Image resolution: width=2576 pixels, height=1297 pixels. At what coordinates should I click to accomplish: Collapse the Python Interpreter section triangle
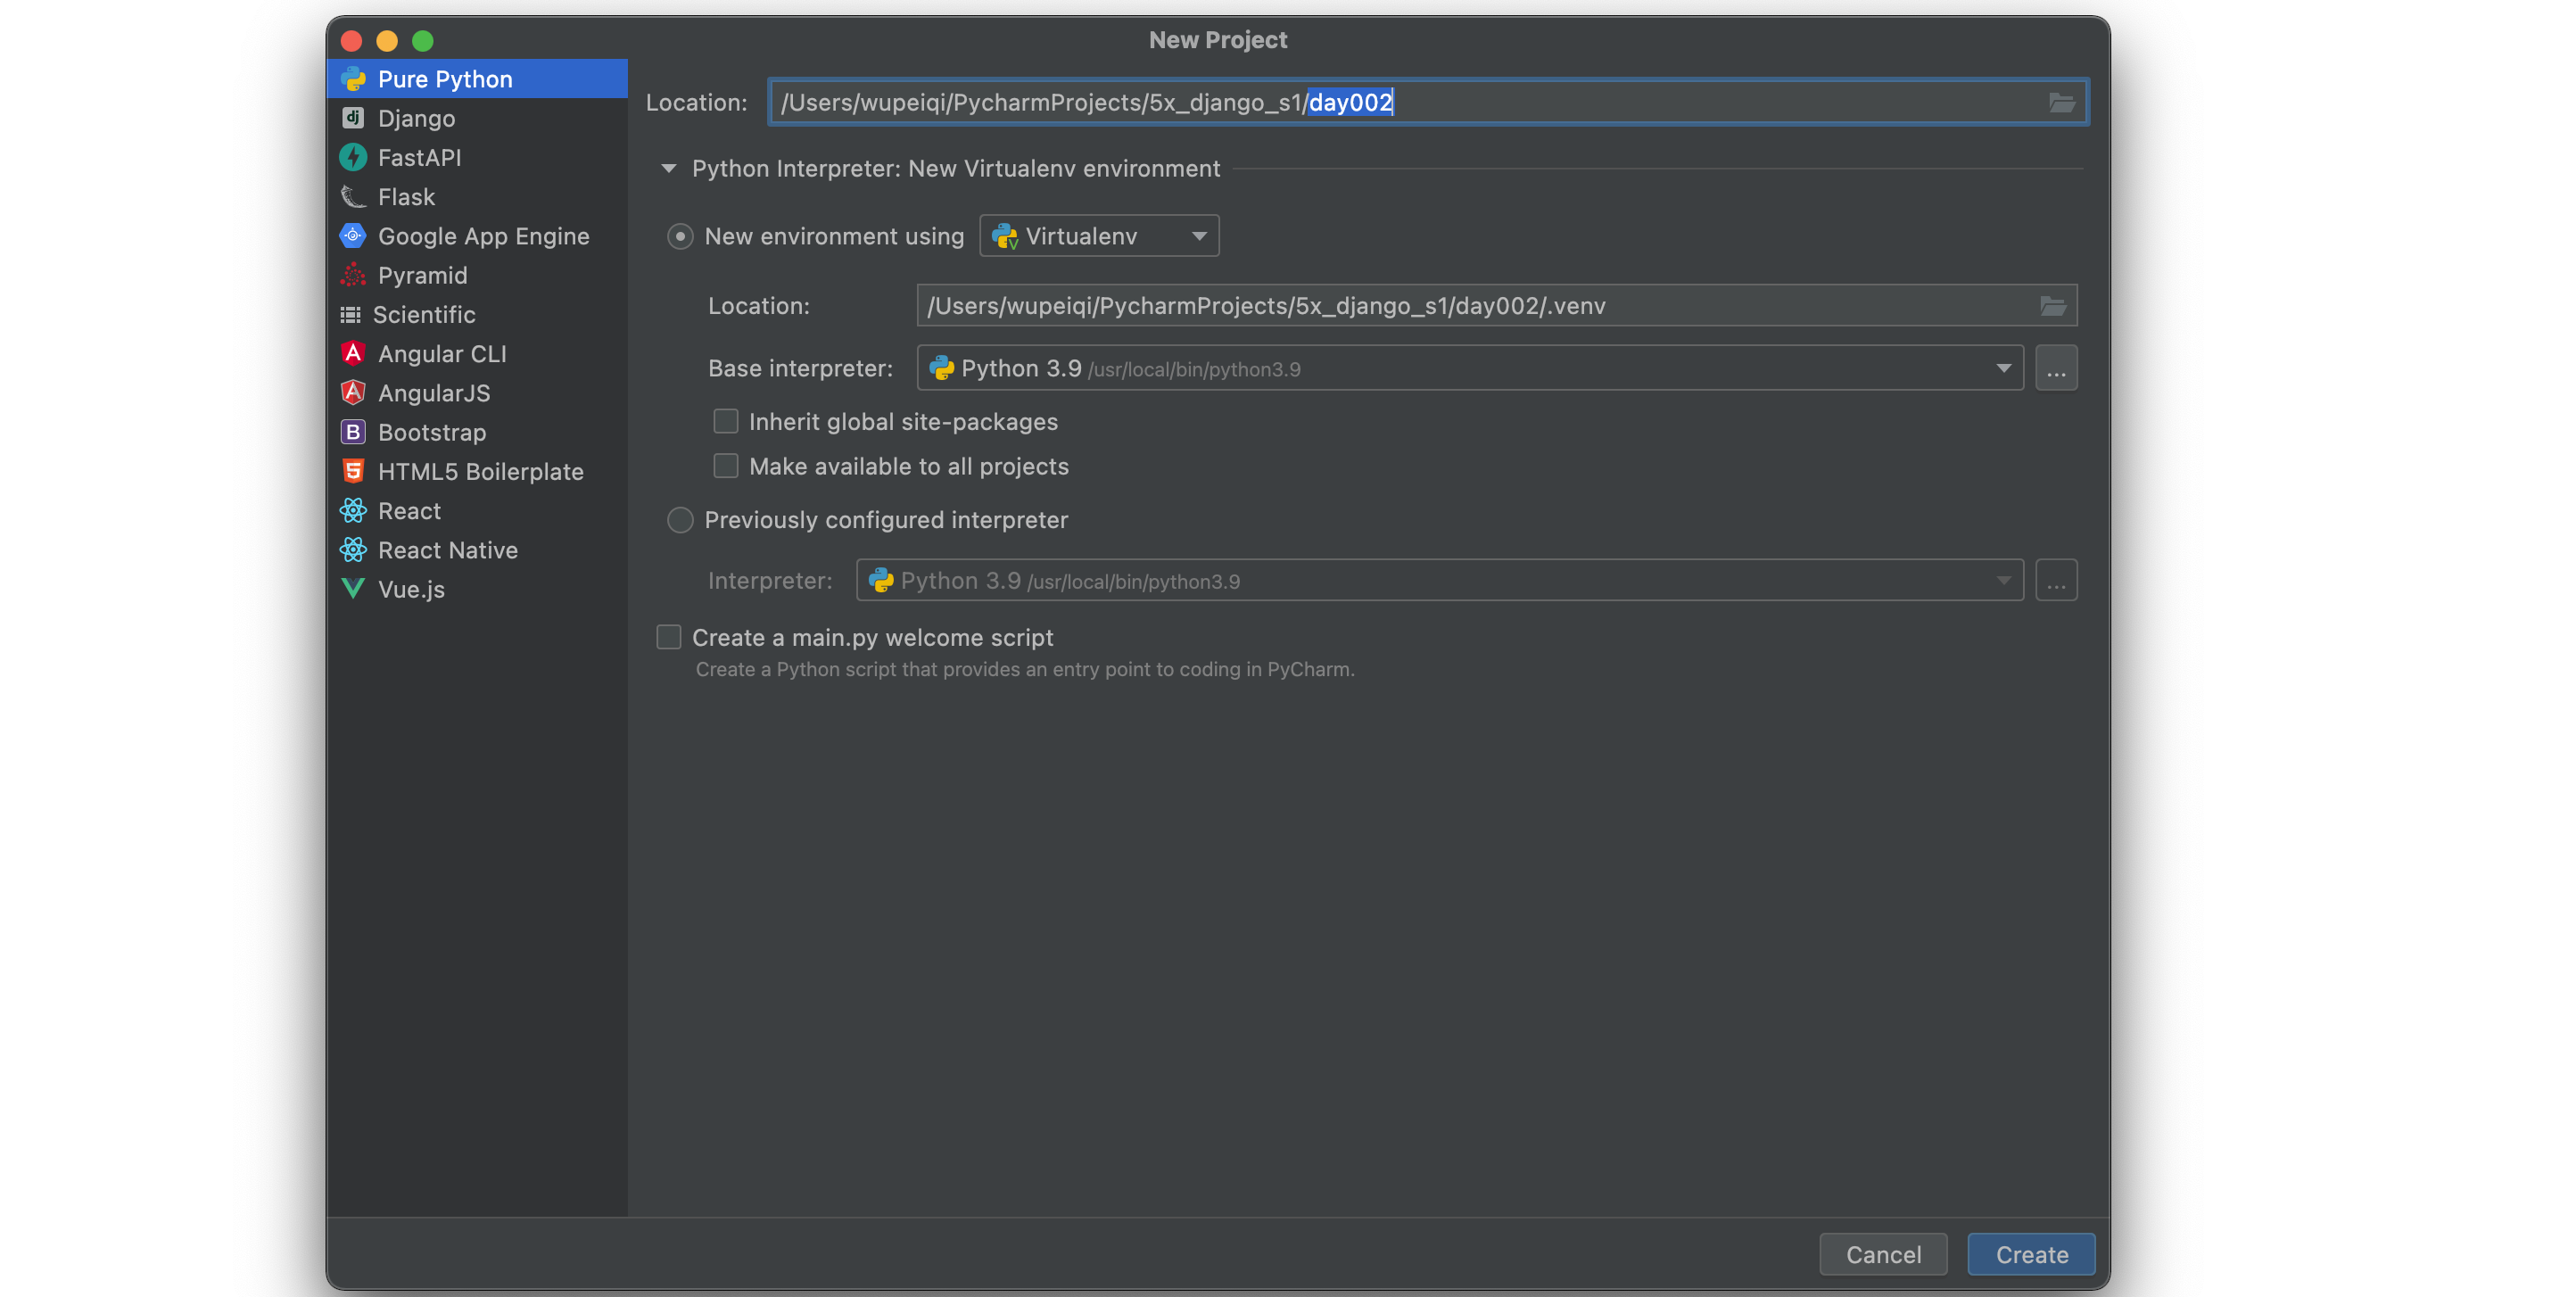click(x=669, y=168)
